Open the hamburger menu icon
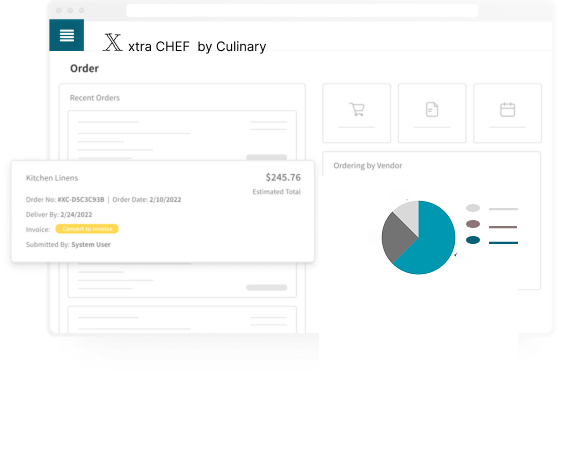Screen dimensions: 576x457 point(66,35)
